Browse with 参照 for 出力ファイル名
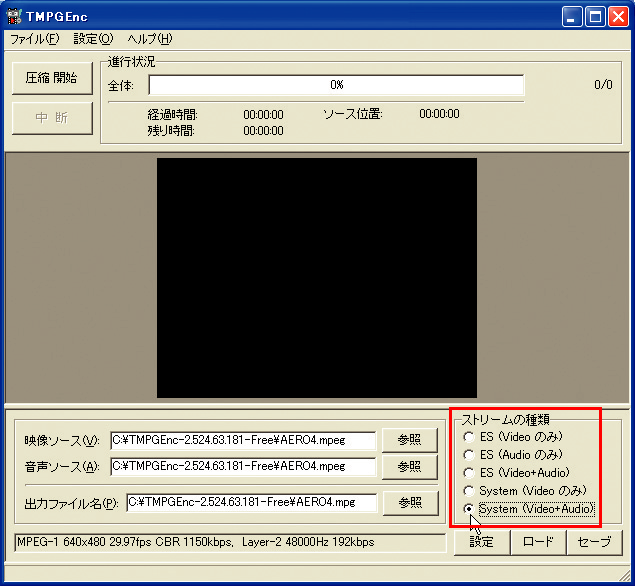635x586 pixels. point(411,503)
